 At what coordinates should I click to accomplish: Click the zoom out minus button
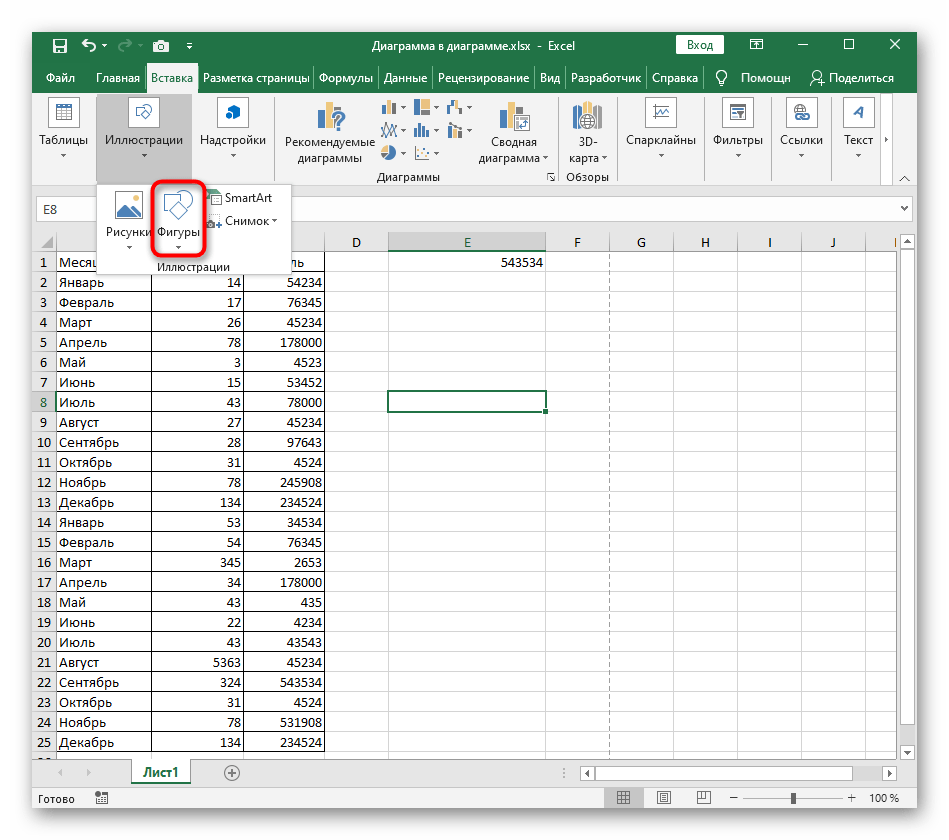734,798
